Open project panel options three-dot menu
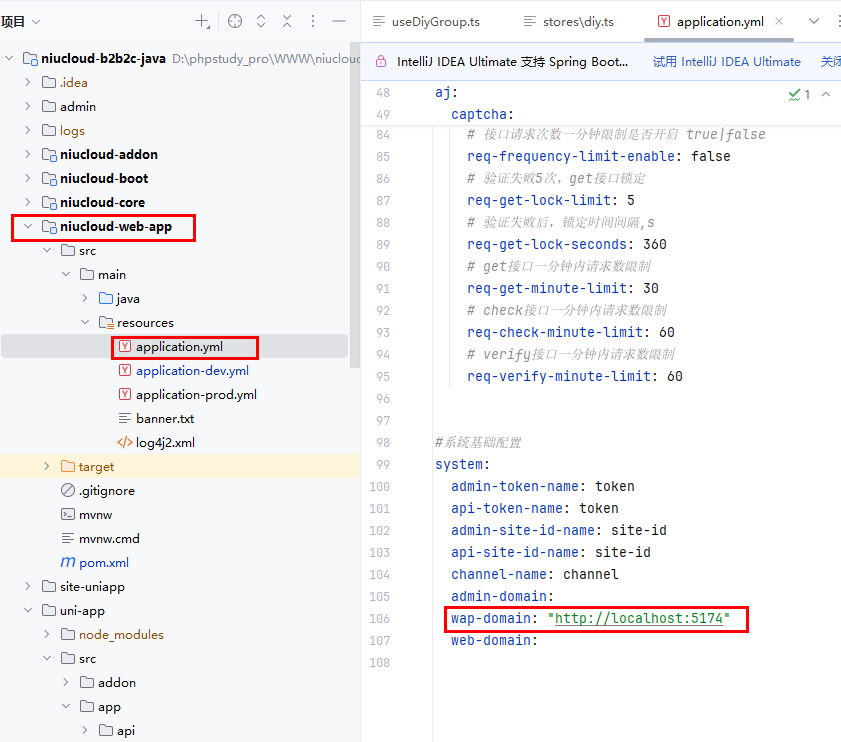This screenshot has height=742, width=841. pyautogui.click(x=313, y=21)
